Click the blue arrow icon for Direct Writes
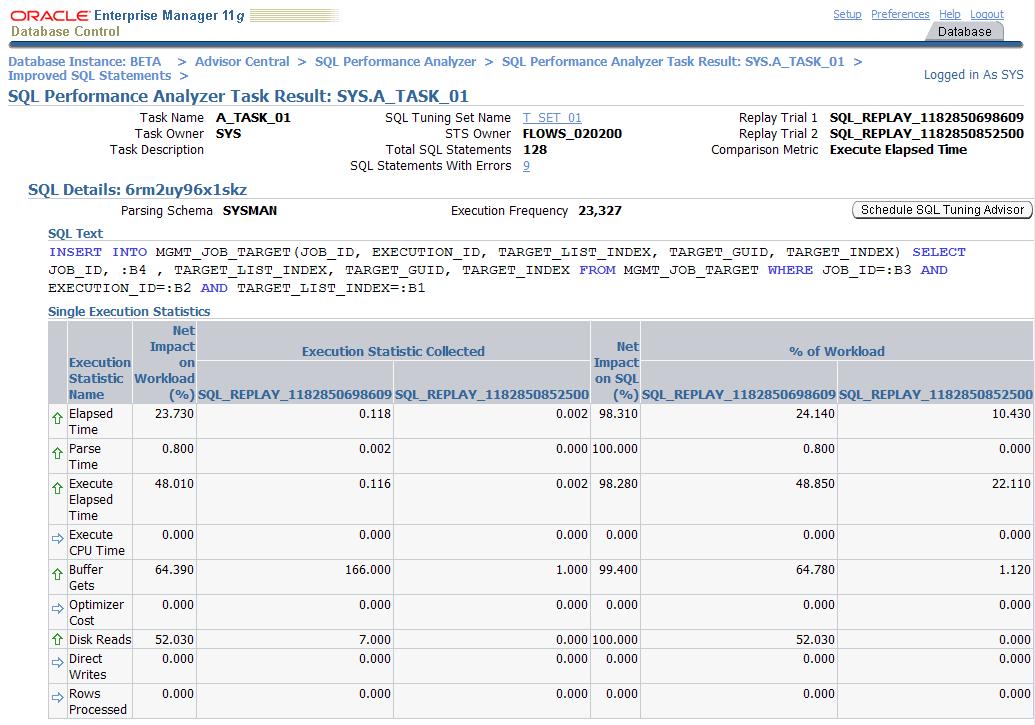The image size is (1035, 725). [x=57, y=665]
